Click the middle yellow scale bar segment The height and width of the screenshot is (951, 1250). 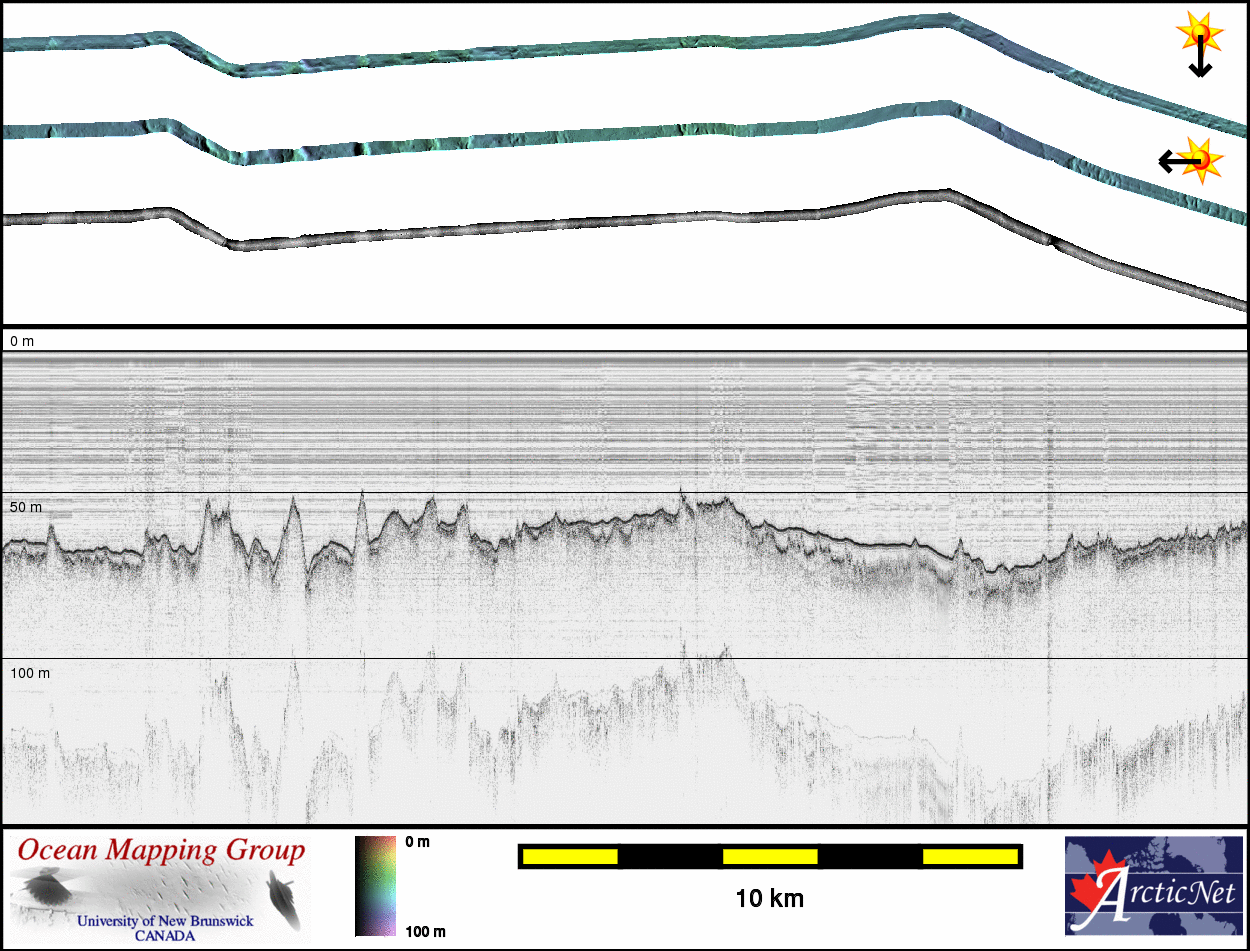coord(769,856)
